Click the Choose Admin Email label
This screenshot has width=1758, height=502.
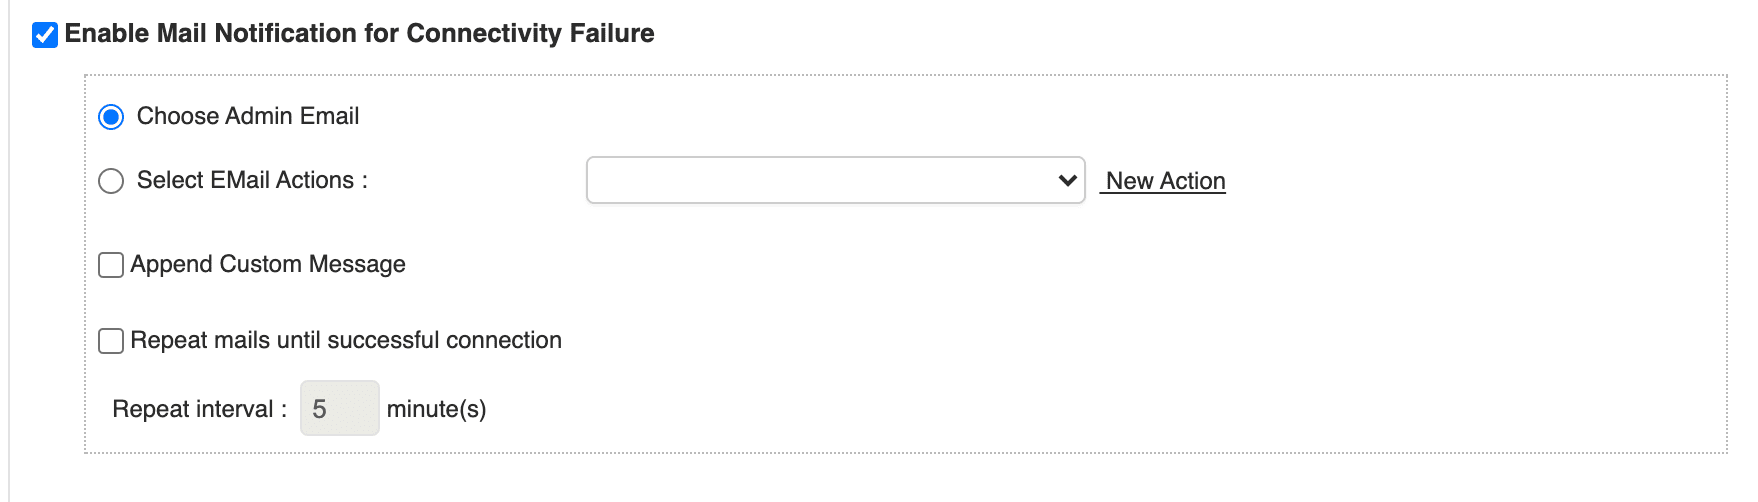pos(247,116)
